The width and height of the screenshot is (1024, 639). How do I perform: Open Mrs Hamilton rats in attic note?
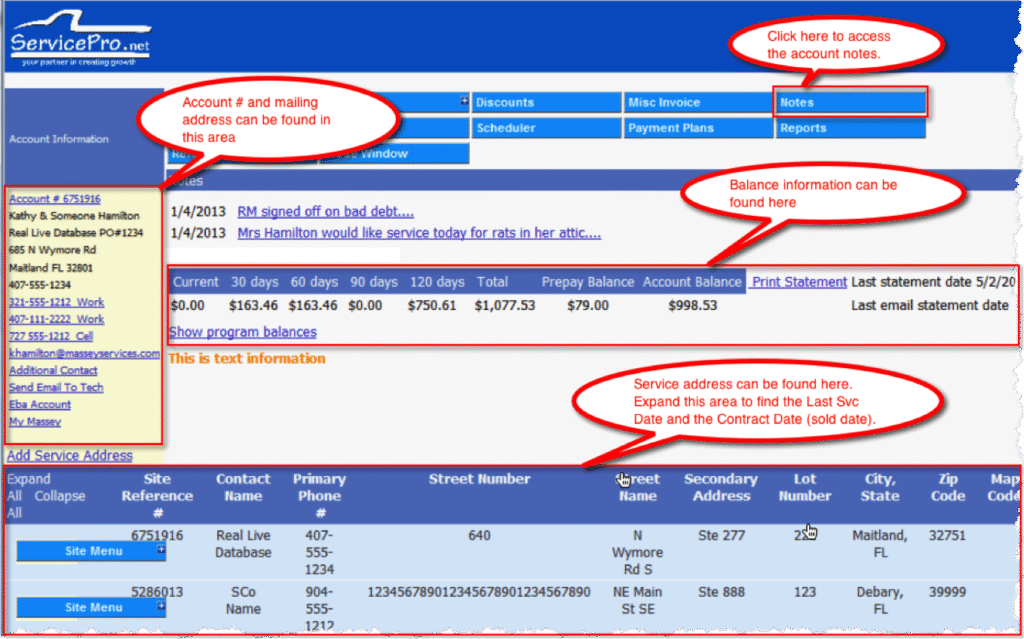[x=419, y=233]
